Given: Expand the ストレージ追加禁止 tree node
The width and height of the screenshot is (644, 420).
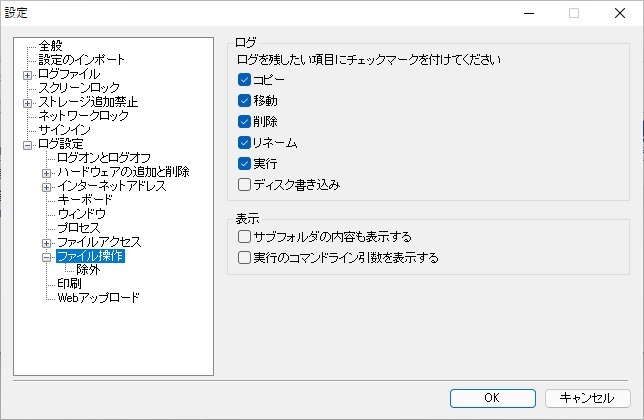Looking at the screenshot, I should coord(27,103).
